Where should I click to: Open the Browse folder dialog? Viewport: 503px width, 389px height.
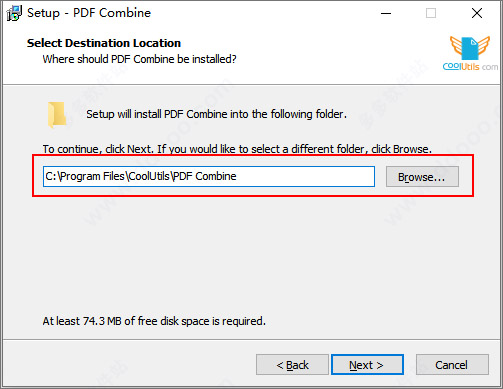pos(422,177)
